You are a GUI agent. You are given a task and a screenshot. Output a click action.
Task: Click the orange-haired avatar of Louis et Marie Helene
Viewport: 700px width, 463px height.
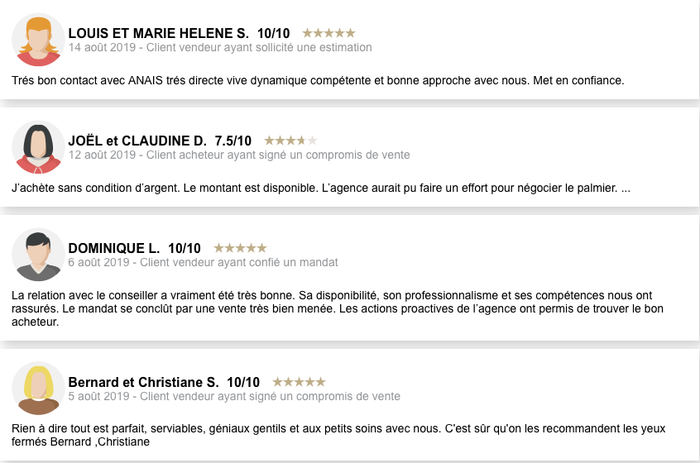point(38,40)
